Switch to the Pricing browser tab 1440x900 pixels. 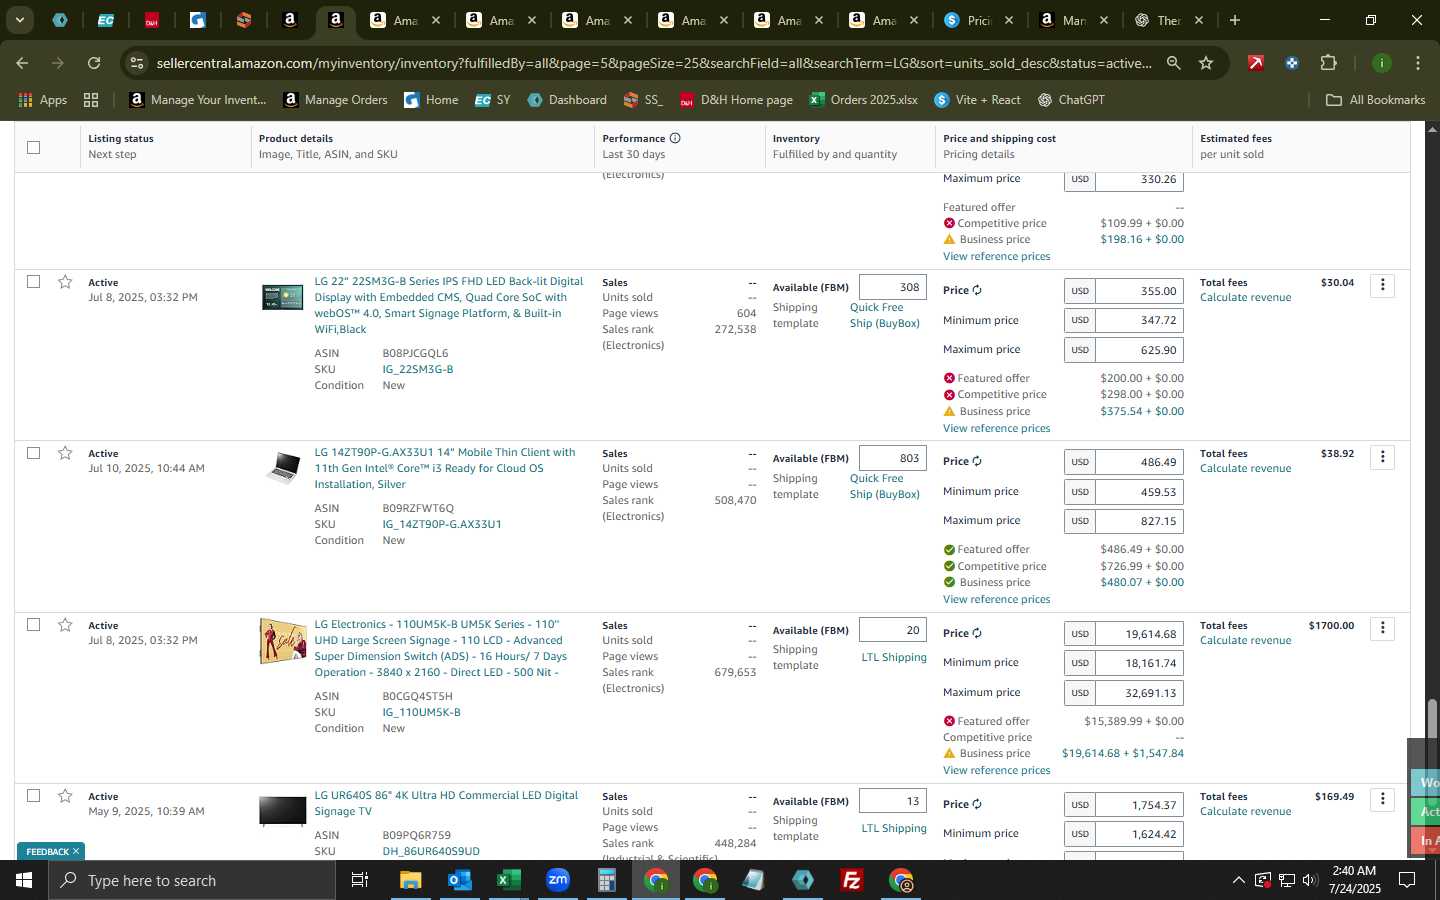(x=979, y=20)
